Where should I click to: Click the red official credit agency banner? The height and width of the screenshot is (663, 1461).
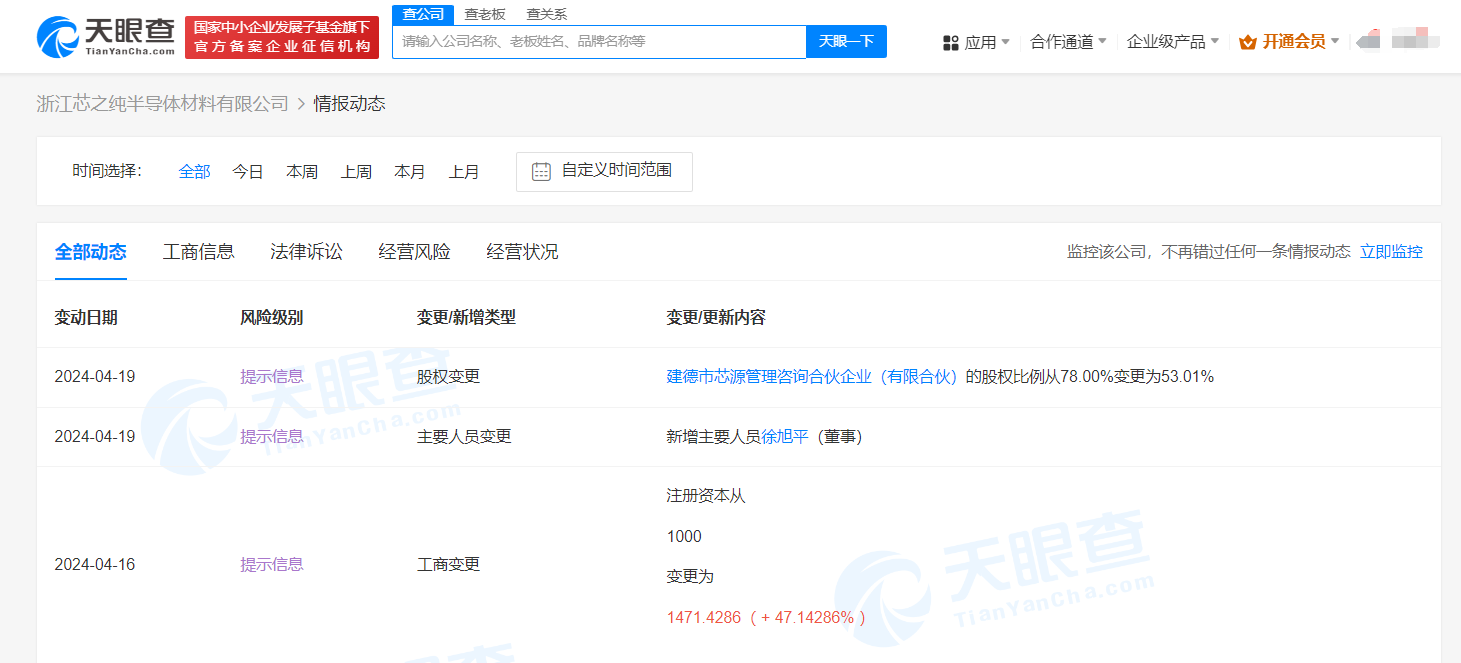281,37
